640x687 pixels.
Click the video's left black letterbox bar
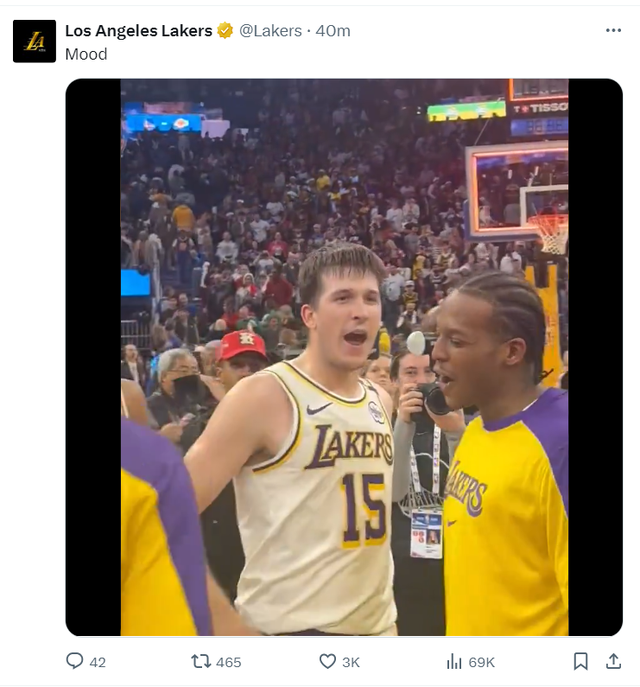(93, 357)
